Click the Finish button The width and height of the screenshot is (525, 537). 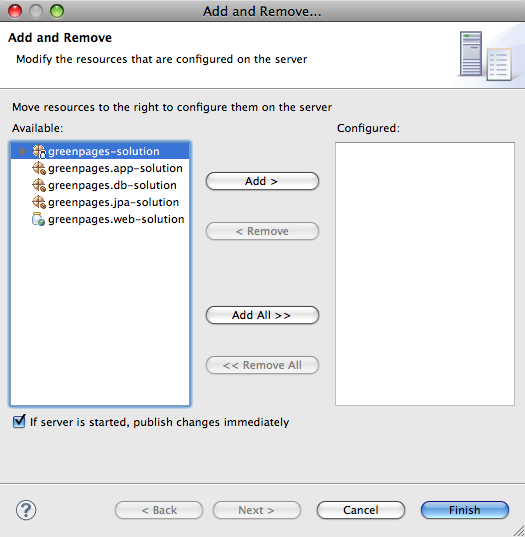coord(465,510)
